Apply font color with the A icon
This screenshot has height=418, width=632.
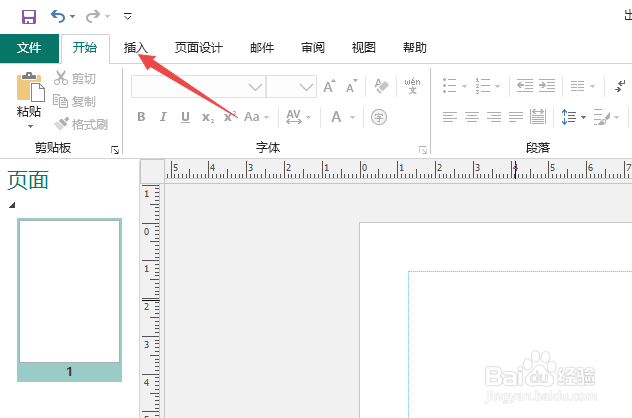[x=336, y=117]
